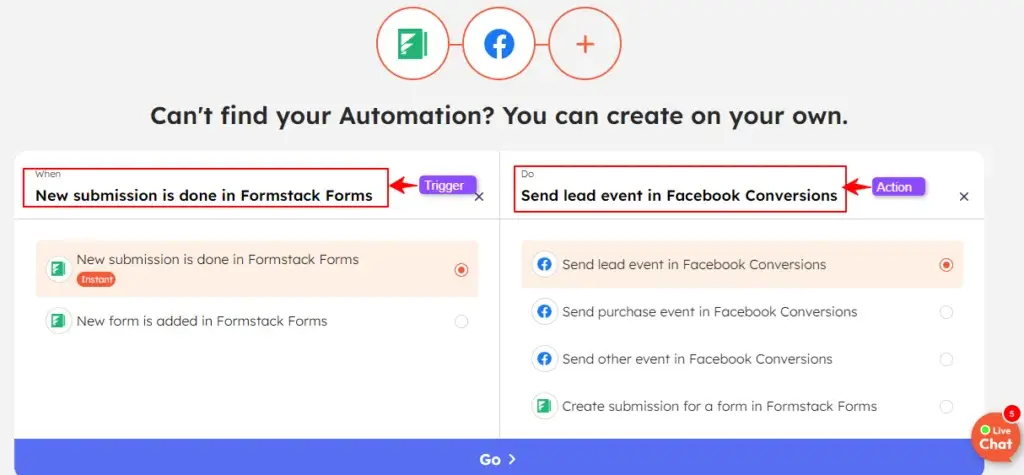Click the Facebook icon in top circle

(498, 44)
